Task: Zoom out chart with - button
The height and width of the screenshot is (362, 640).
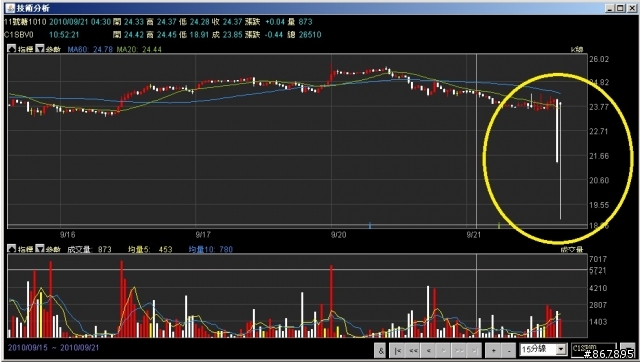Action: [509, 350]
